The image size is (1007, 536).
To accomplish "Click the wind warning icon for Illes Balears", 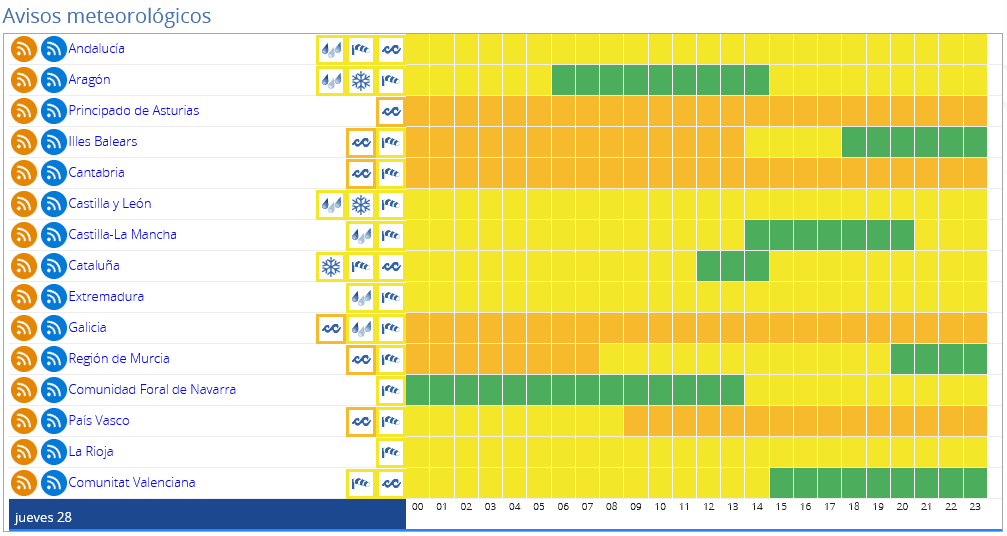I will [x=391, y=142].
